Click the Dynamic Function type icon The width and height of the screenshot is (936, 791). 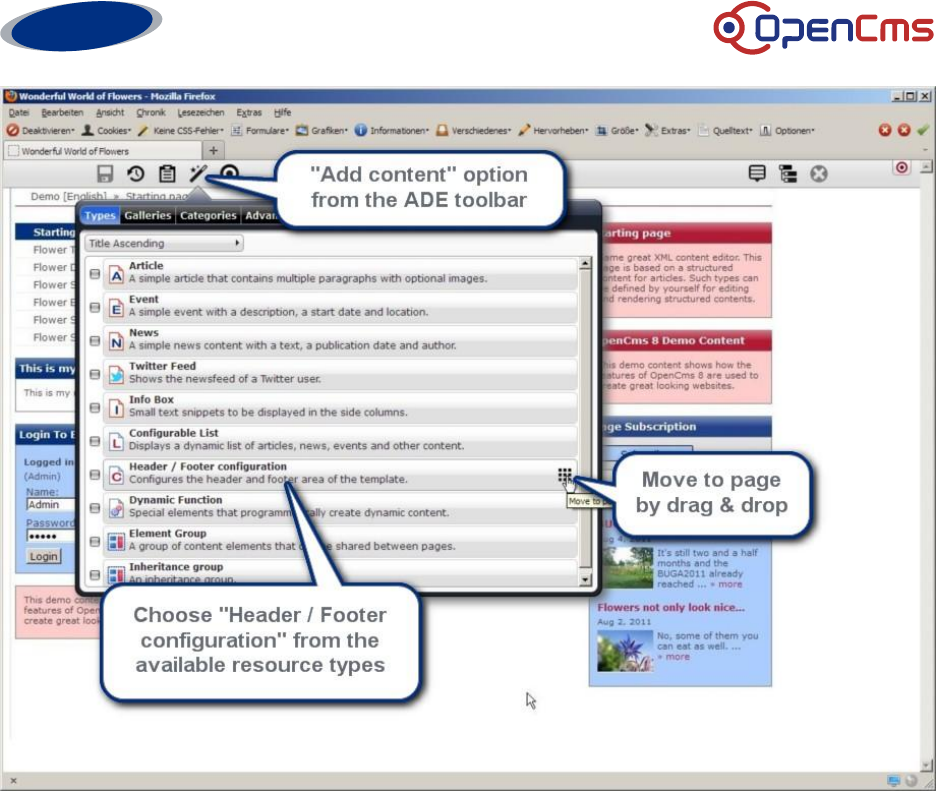click(116, 510)
